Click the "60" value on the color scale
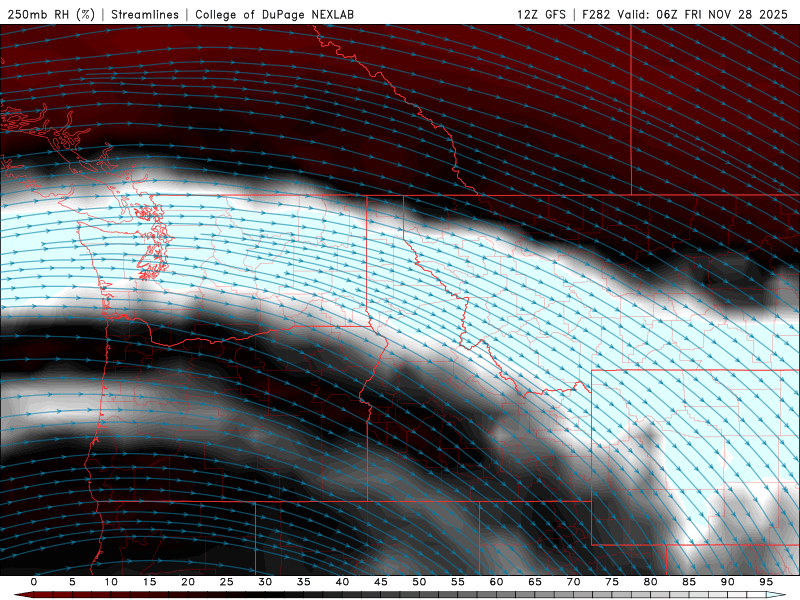800x600 pixels. click(x=496, y=582)
